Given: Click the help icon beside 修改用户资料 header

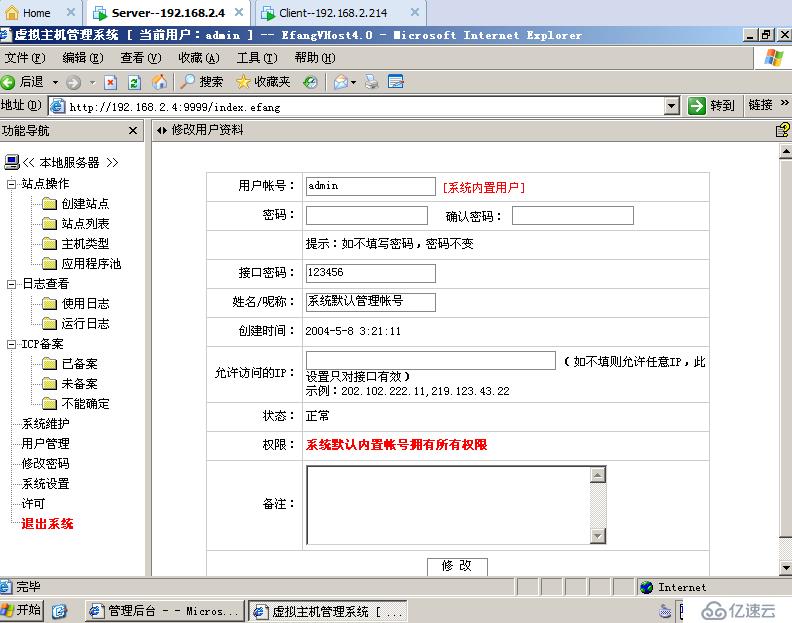Looking at the screenshot, I should point(782,130).
